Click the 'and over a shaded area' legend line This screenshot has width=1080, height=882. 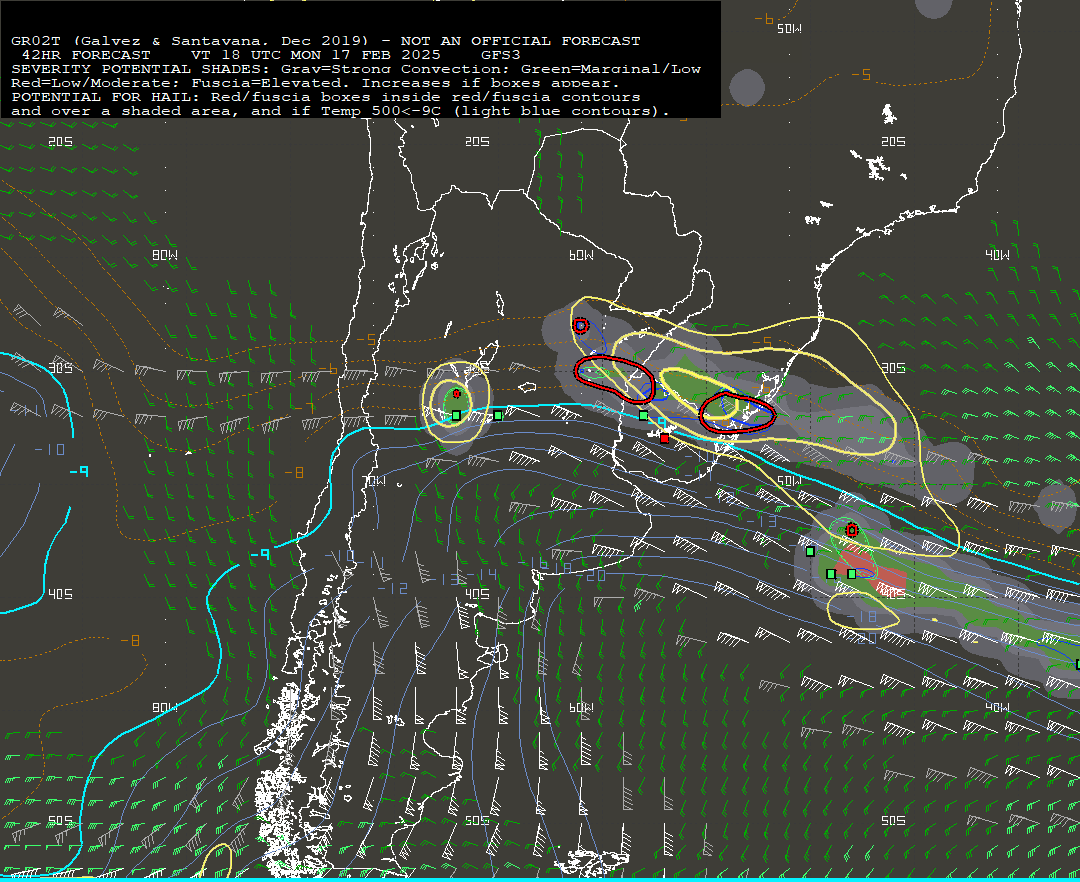pos(340,111)
